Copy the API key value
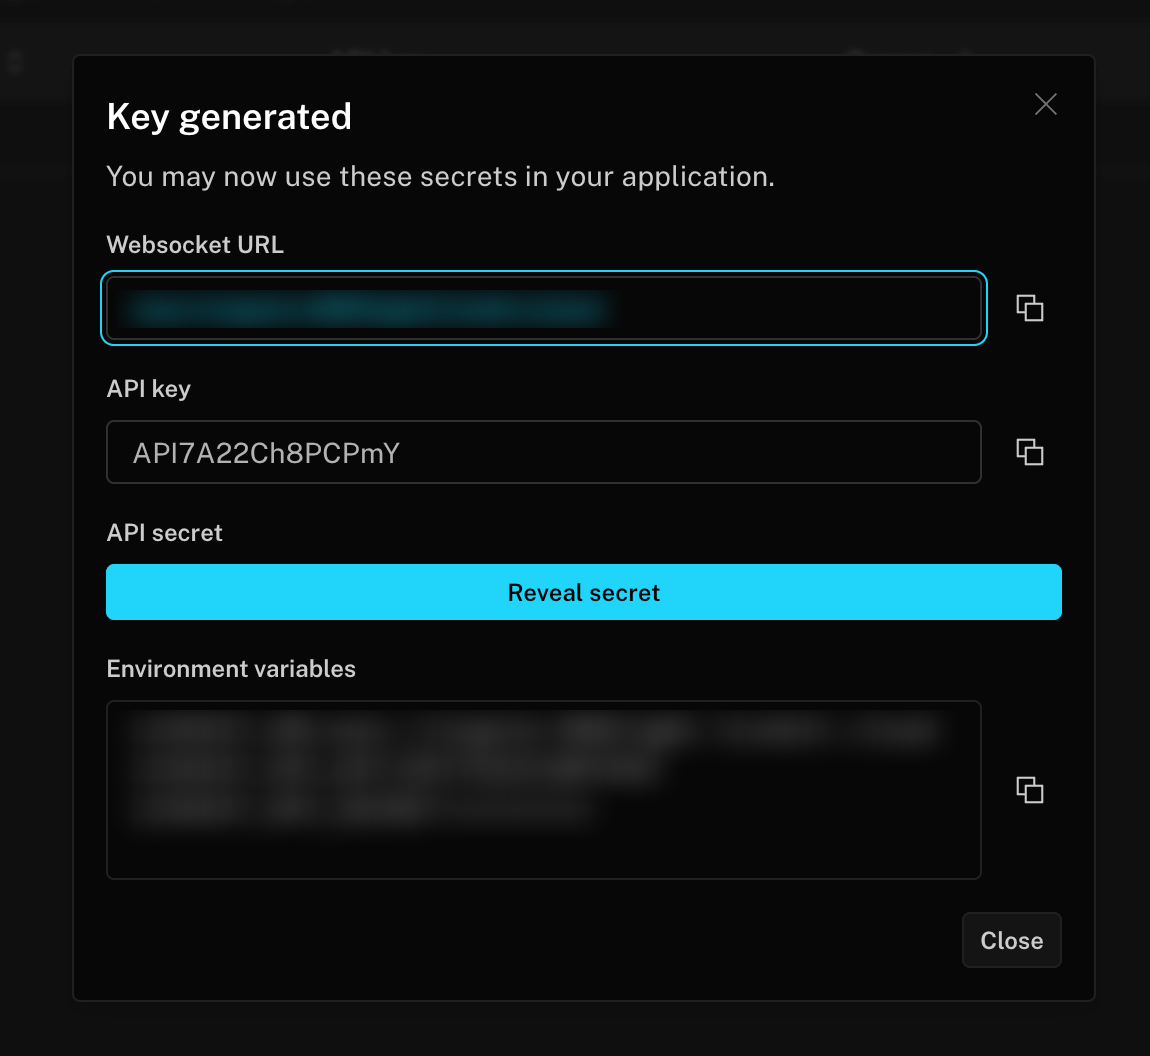Image resolution: width=1150 pixels, height=1056 pixels. (1029, 452)
